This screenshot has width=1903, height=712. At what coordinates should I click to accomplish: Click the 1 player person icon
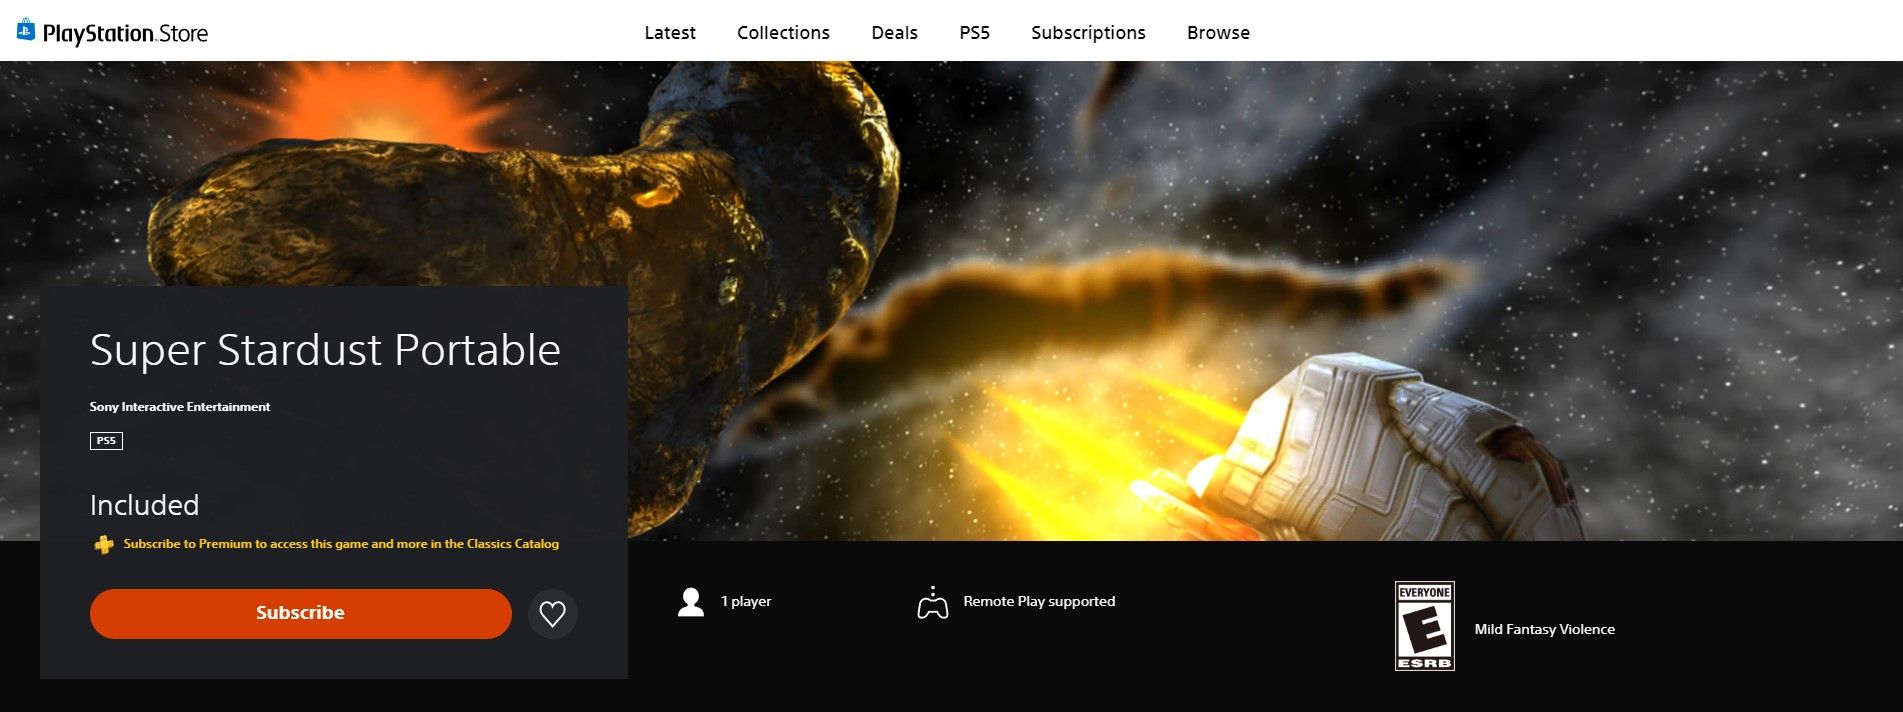[x=691, y=601]
